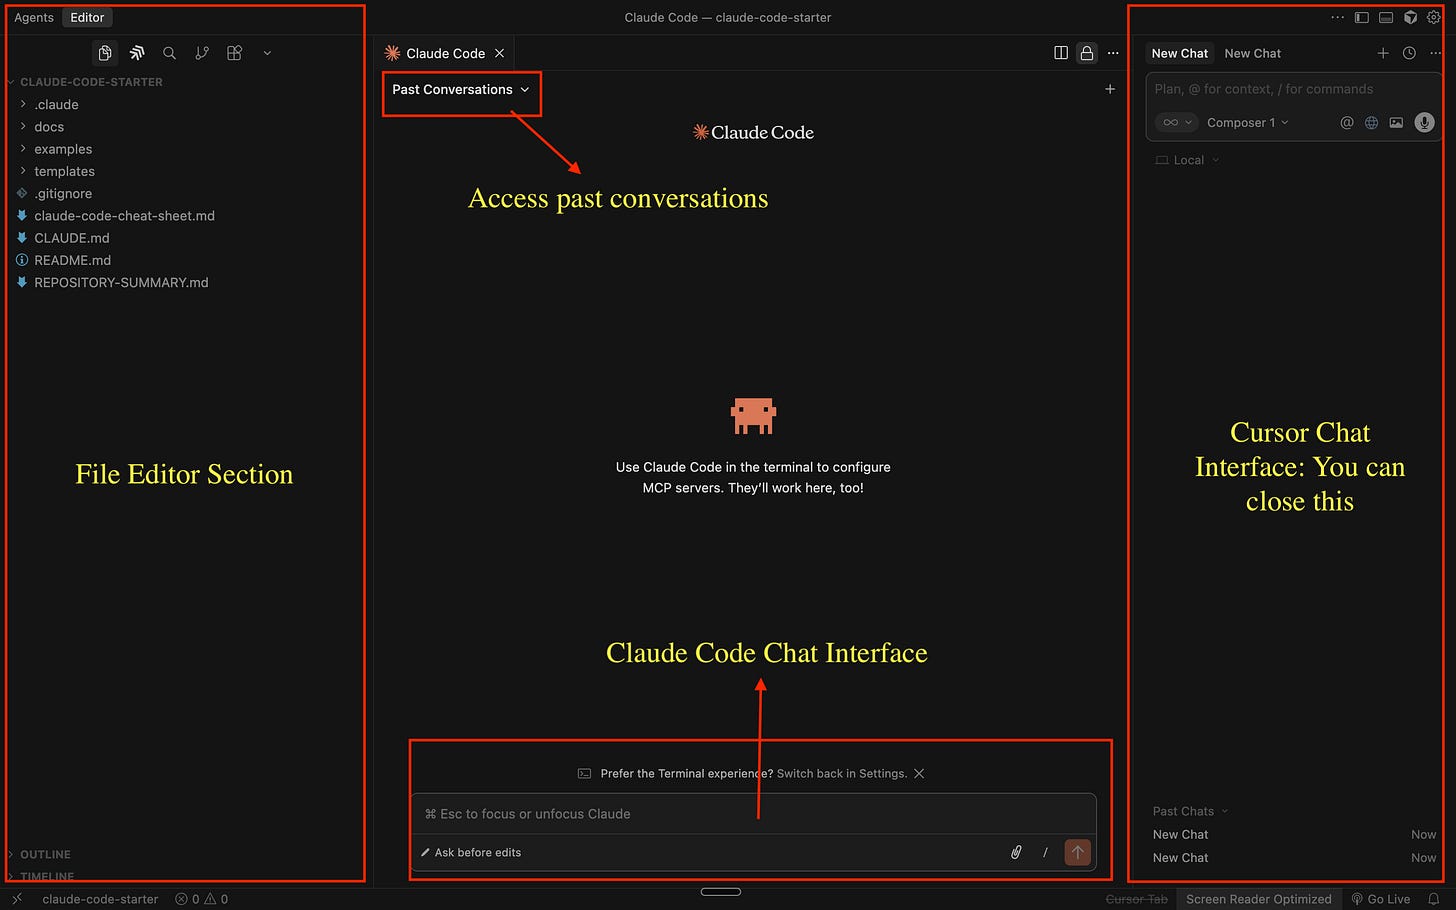Open the CLAUDE.md file in the explorer
Image resolution: width=1456 pixels, height=910 pixels.
tap(72, 237)
